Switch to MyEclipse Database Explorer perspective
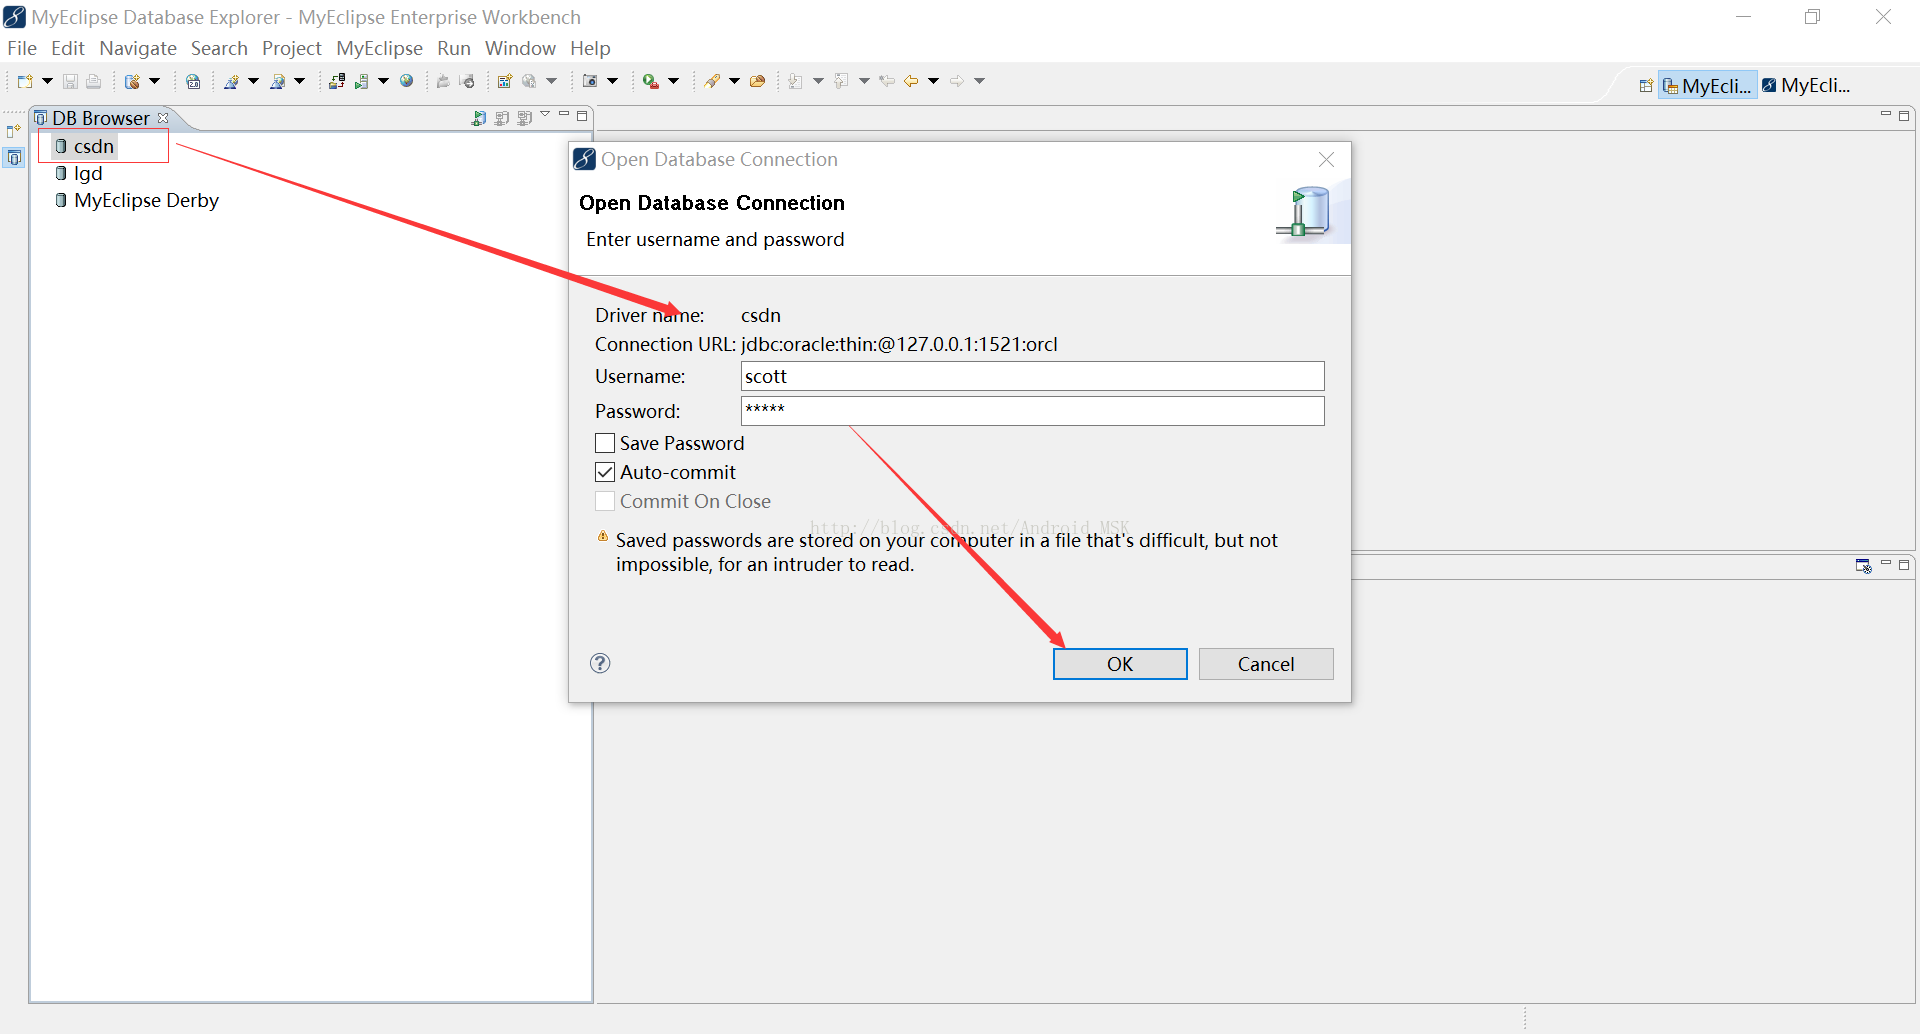Viewport: 1920px width, 1034px height. [1708, 86]
